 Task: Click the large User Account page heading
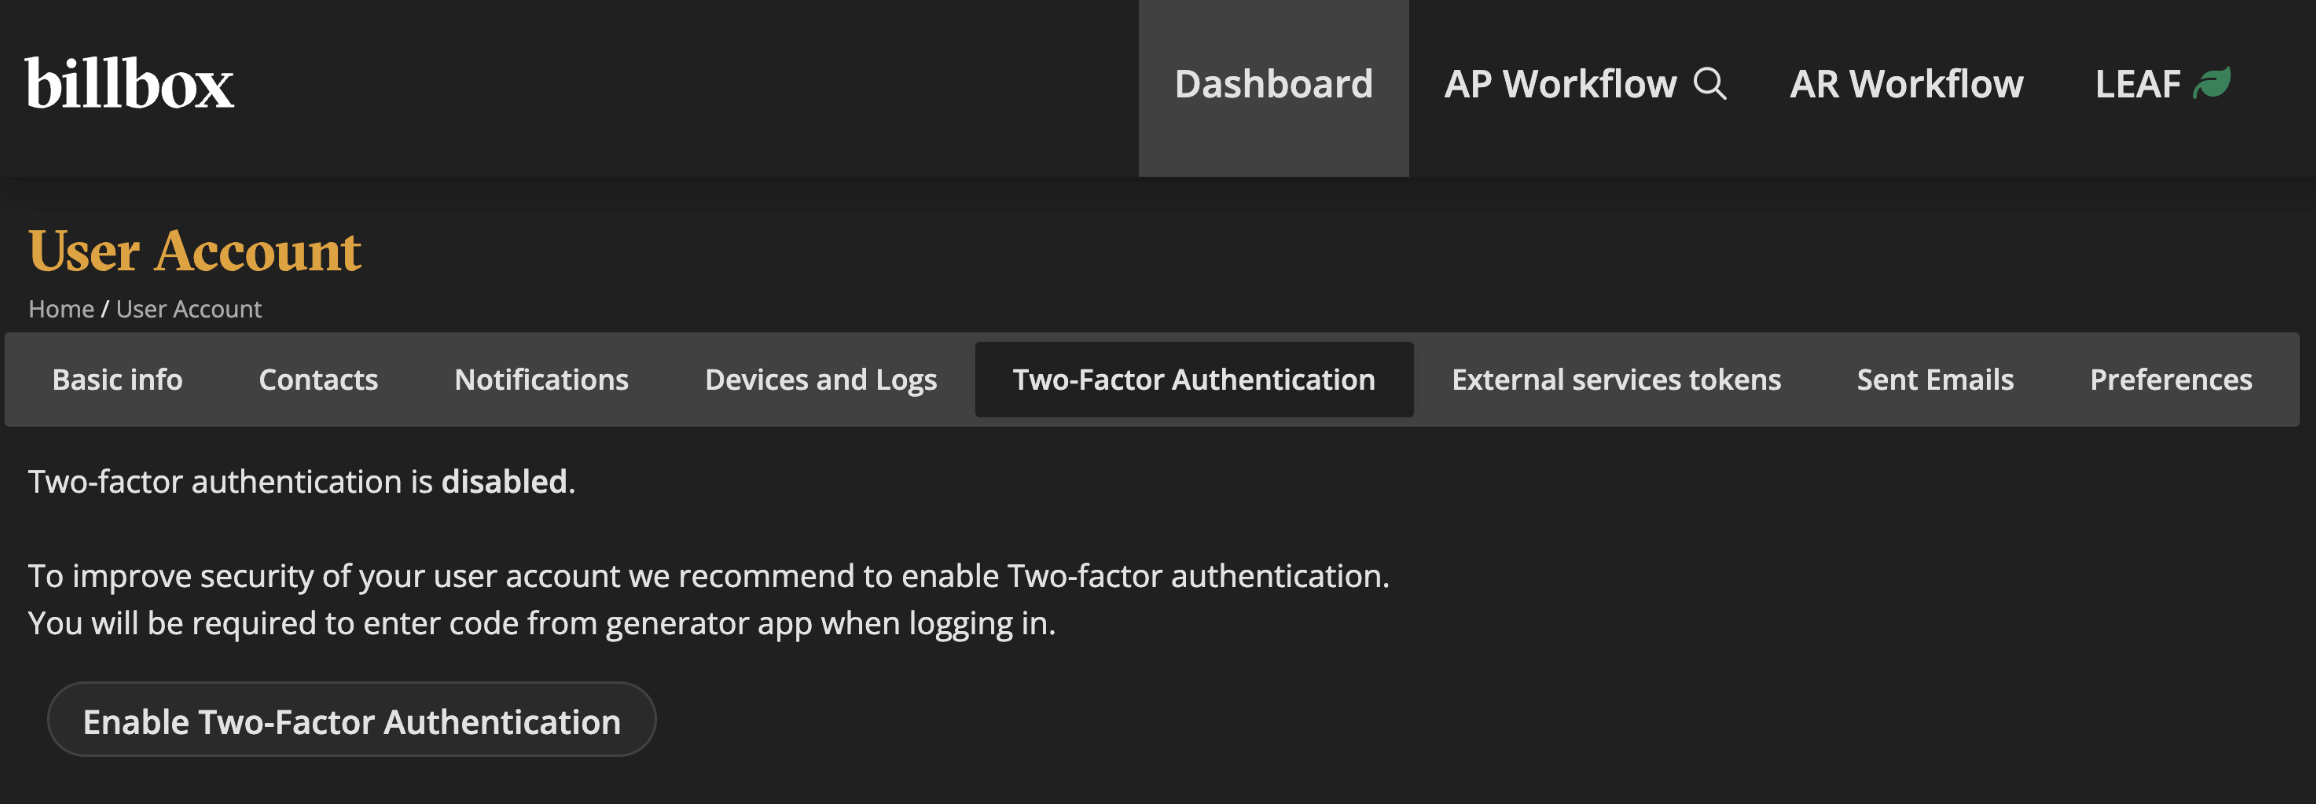195,251
